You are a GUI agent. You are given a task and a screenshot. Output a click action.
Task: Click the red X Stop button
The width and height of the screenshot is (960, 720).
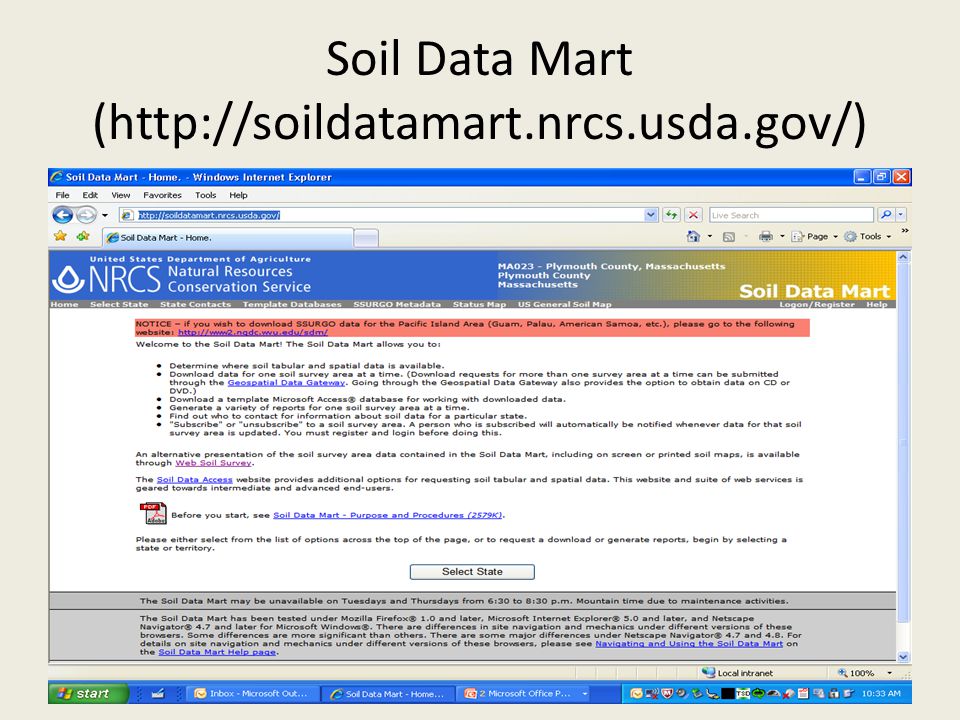693,215
